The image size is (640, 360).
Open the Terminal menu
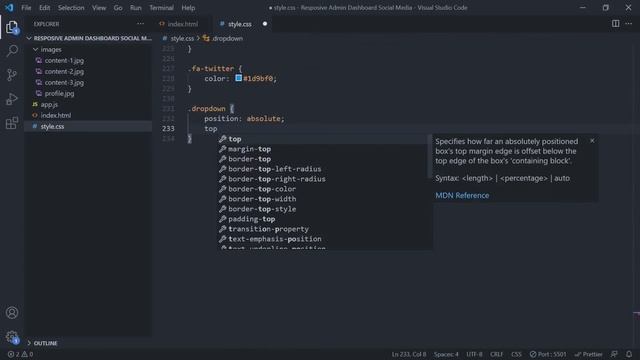click(x=161, y=8)
